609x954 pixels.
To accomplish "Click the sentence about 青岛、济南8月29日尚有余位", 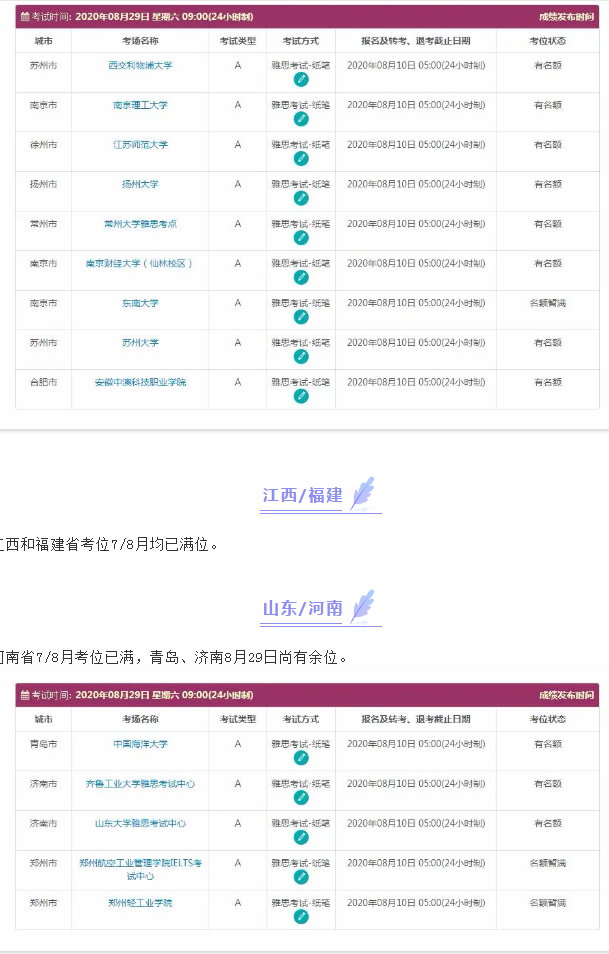I will point(174,657).
